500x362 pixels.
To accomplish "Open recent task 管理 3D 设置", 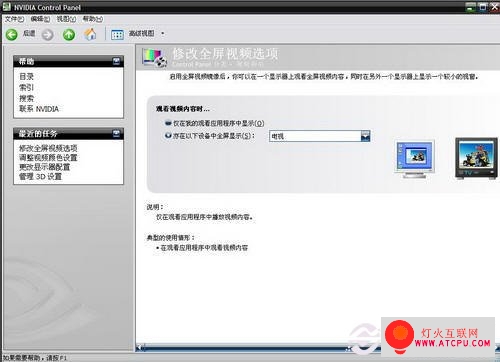I will pos(40,176).
